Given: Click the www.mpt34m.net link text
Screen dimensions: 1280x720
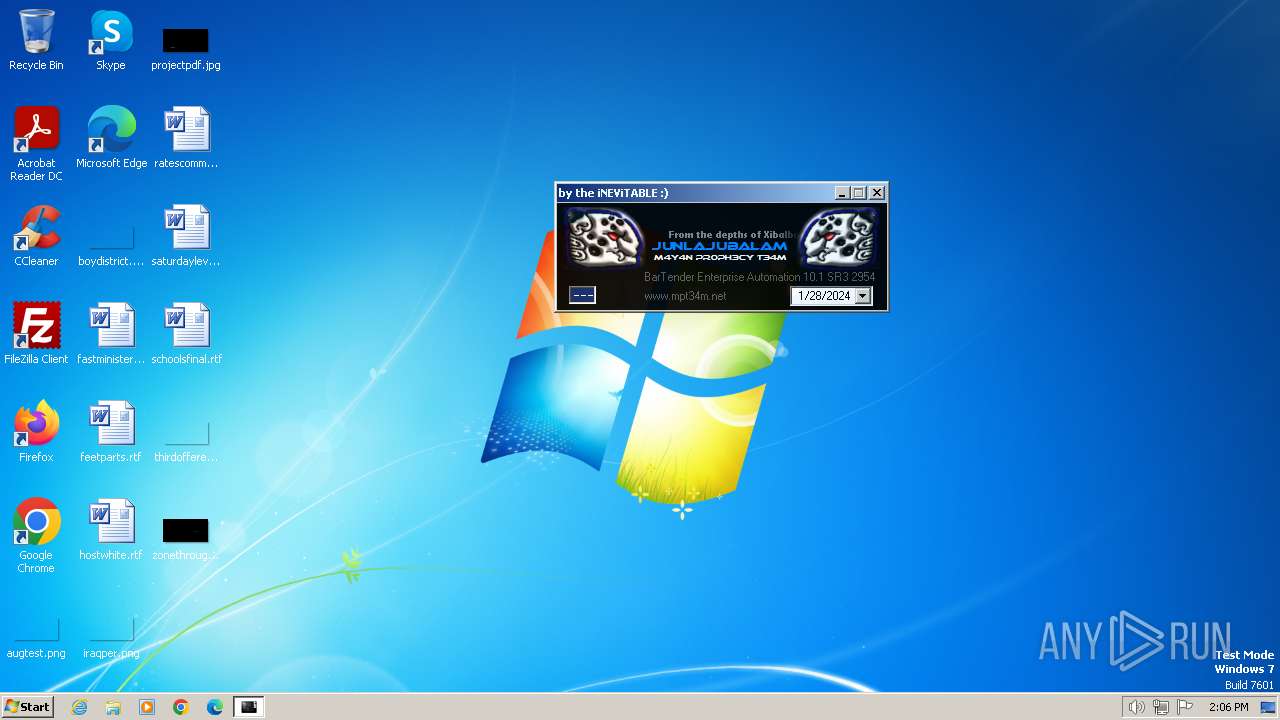Looking at the screenshot, I should pyautogui.click(x=685, y=296).
